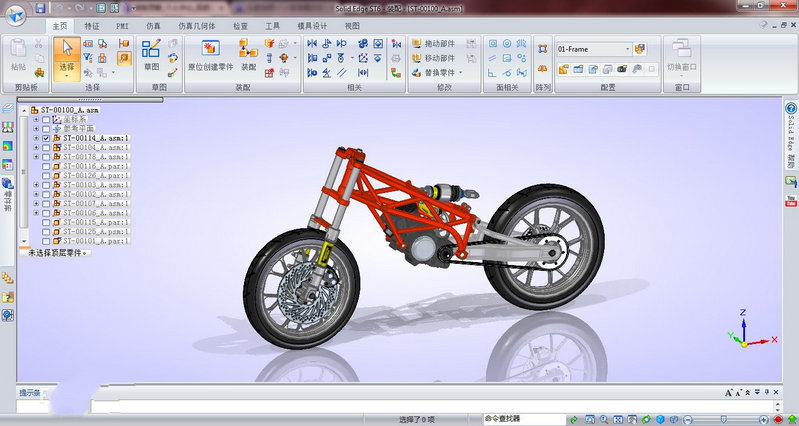799x426 pixels.
Task: Open the 01-Frame configuration dropdown
Action: (627, 48)
